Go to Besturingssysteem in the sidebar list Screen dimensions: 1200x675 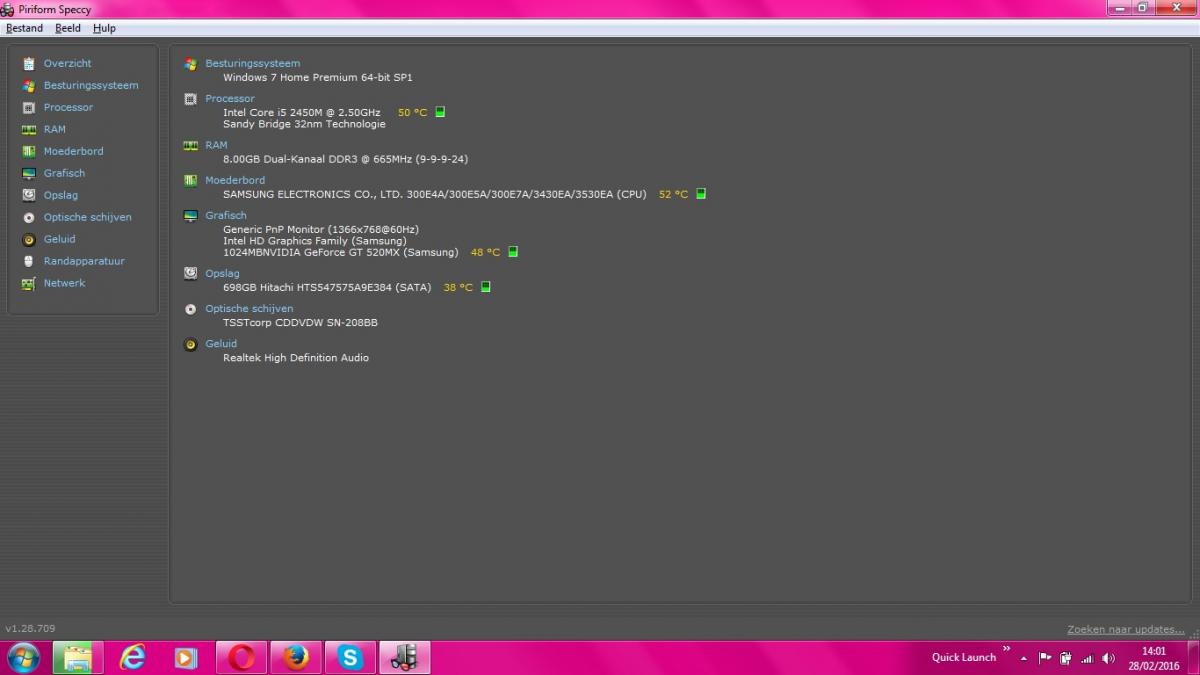coord(91,85)
